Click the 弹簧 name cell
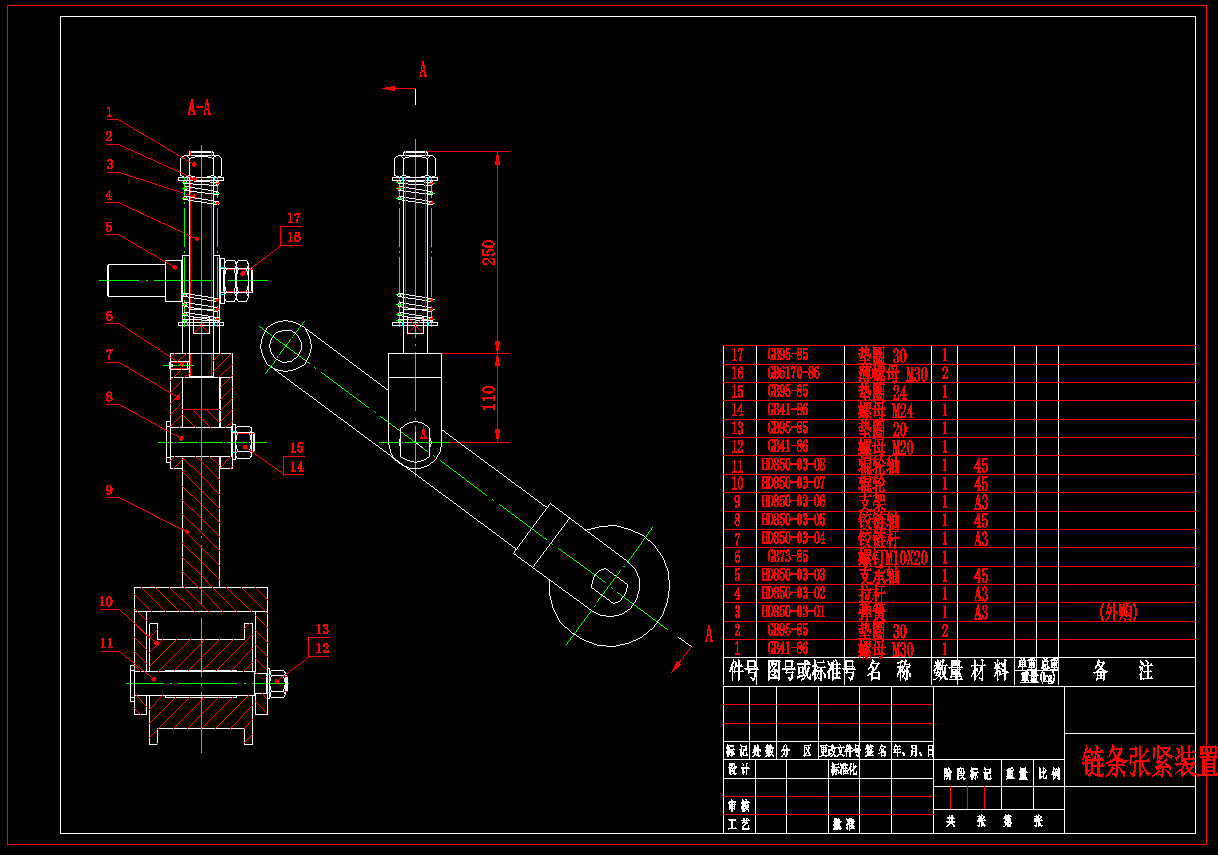1218x855 pixels. click(x=872, y=612)
